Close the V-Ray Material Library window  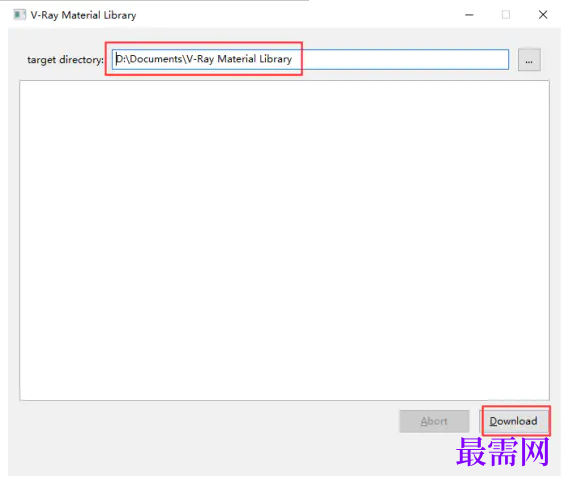click(543, 15)
